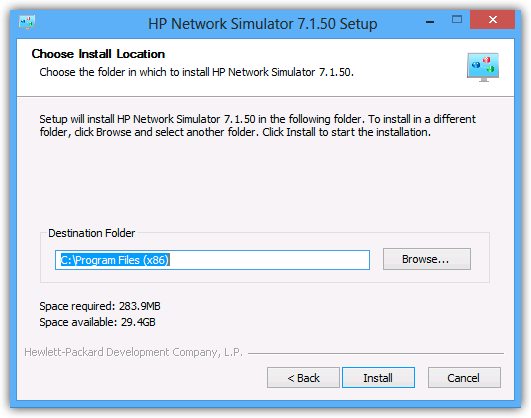
Task: Cancel the HP Network Simulator setup
Action: pos(464,377)
